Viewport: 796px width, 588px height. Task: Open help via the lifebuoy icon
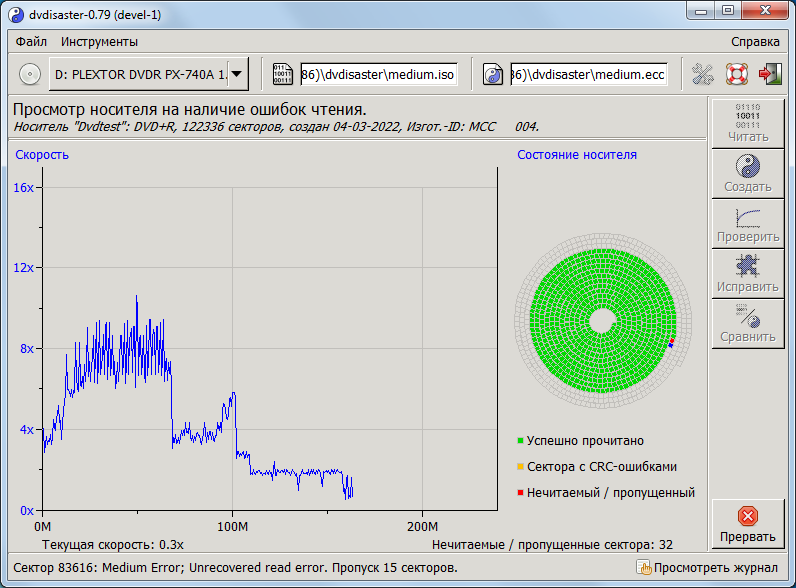pos(737,74)
